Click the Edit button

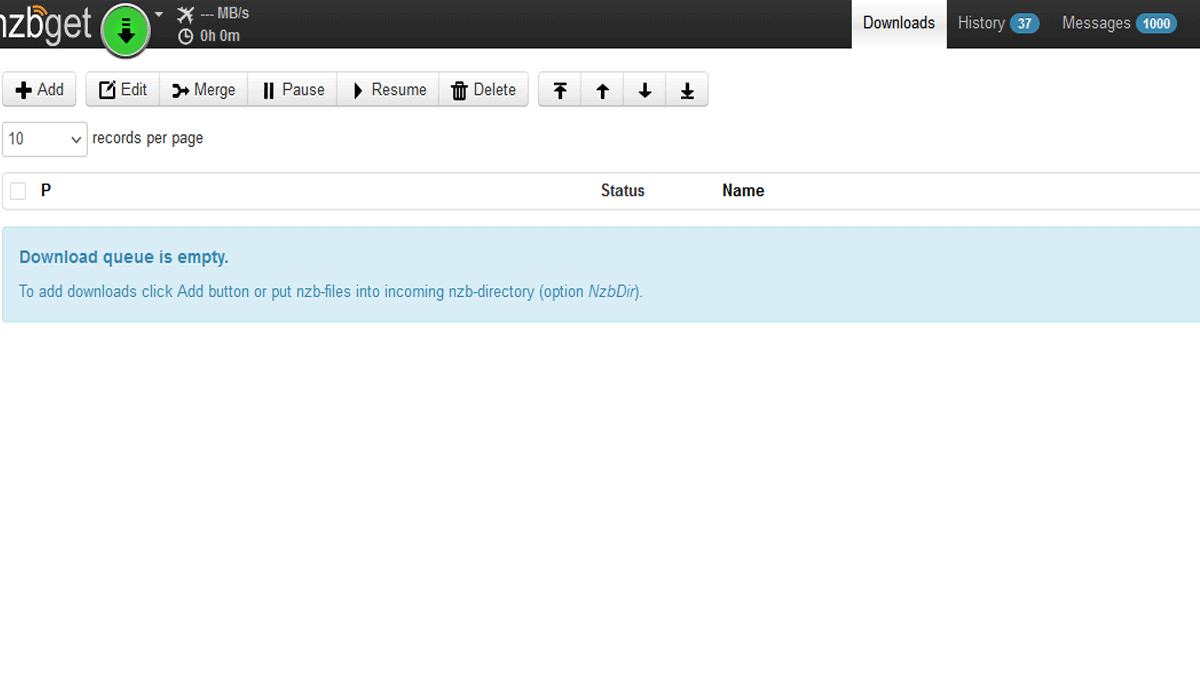click(123, 90)
